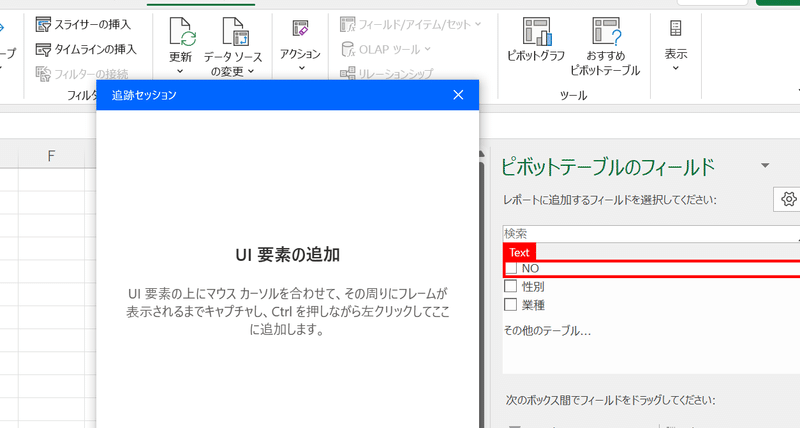Image resolution: width=800 pixels, height=428 pixels.
Task: Click the Change Data Source (データソースの変更) icon
Action: pos(235,32)
